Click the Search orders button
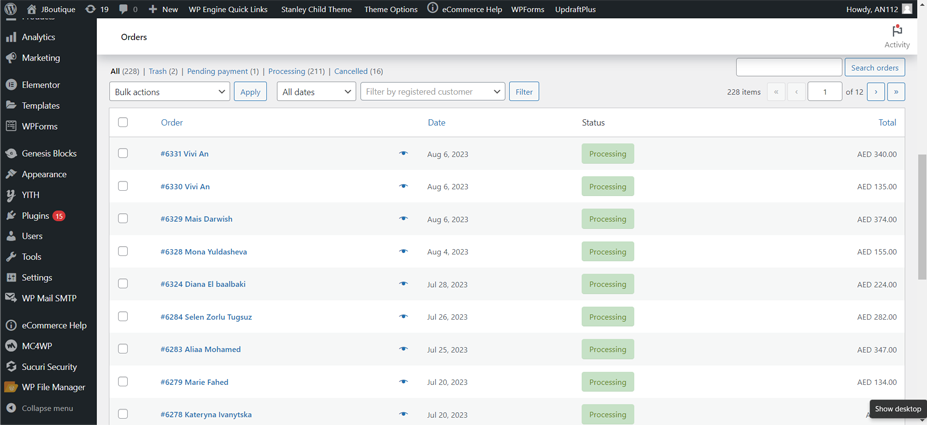Image resolution: width=927 pixels, height=425 pixels. pyautogui.click(x=874, y=67)
